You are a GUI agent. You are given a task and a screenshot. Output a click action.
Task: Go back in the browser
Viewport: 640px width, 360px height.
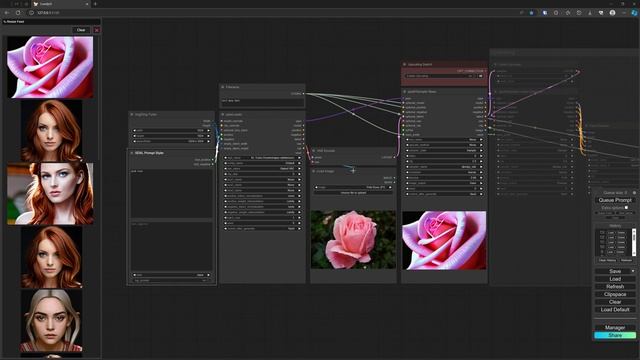coord(7,13)
